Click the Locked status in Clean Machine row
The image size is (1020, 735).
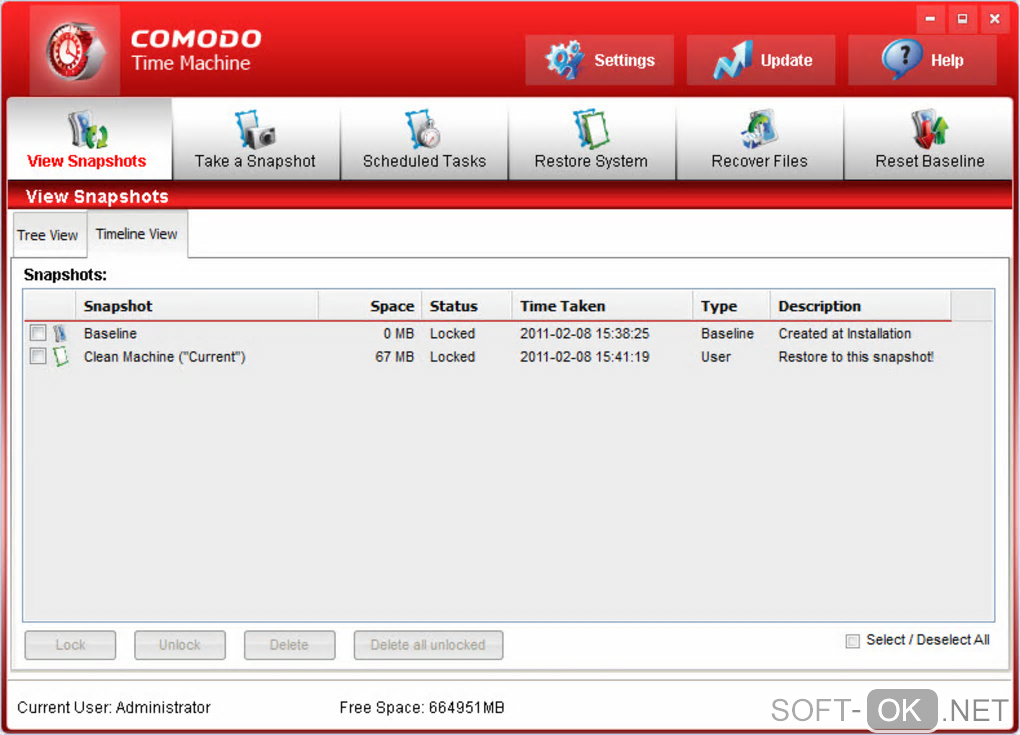coord(452,357)
